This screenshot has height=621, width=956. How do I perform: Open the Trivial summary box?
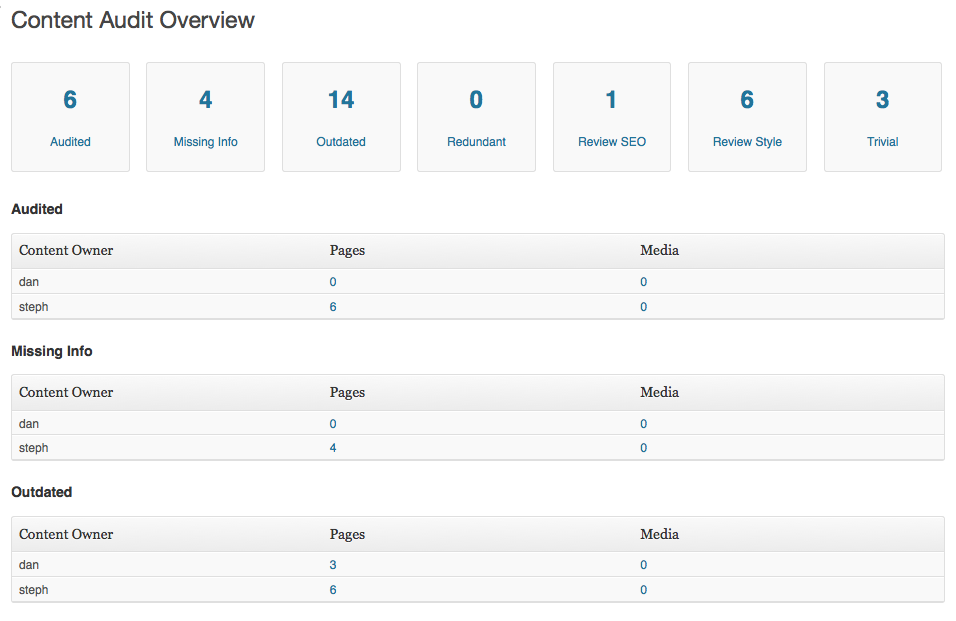point(882,117)
